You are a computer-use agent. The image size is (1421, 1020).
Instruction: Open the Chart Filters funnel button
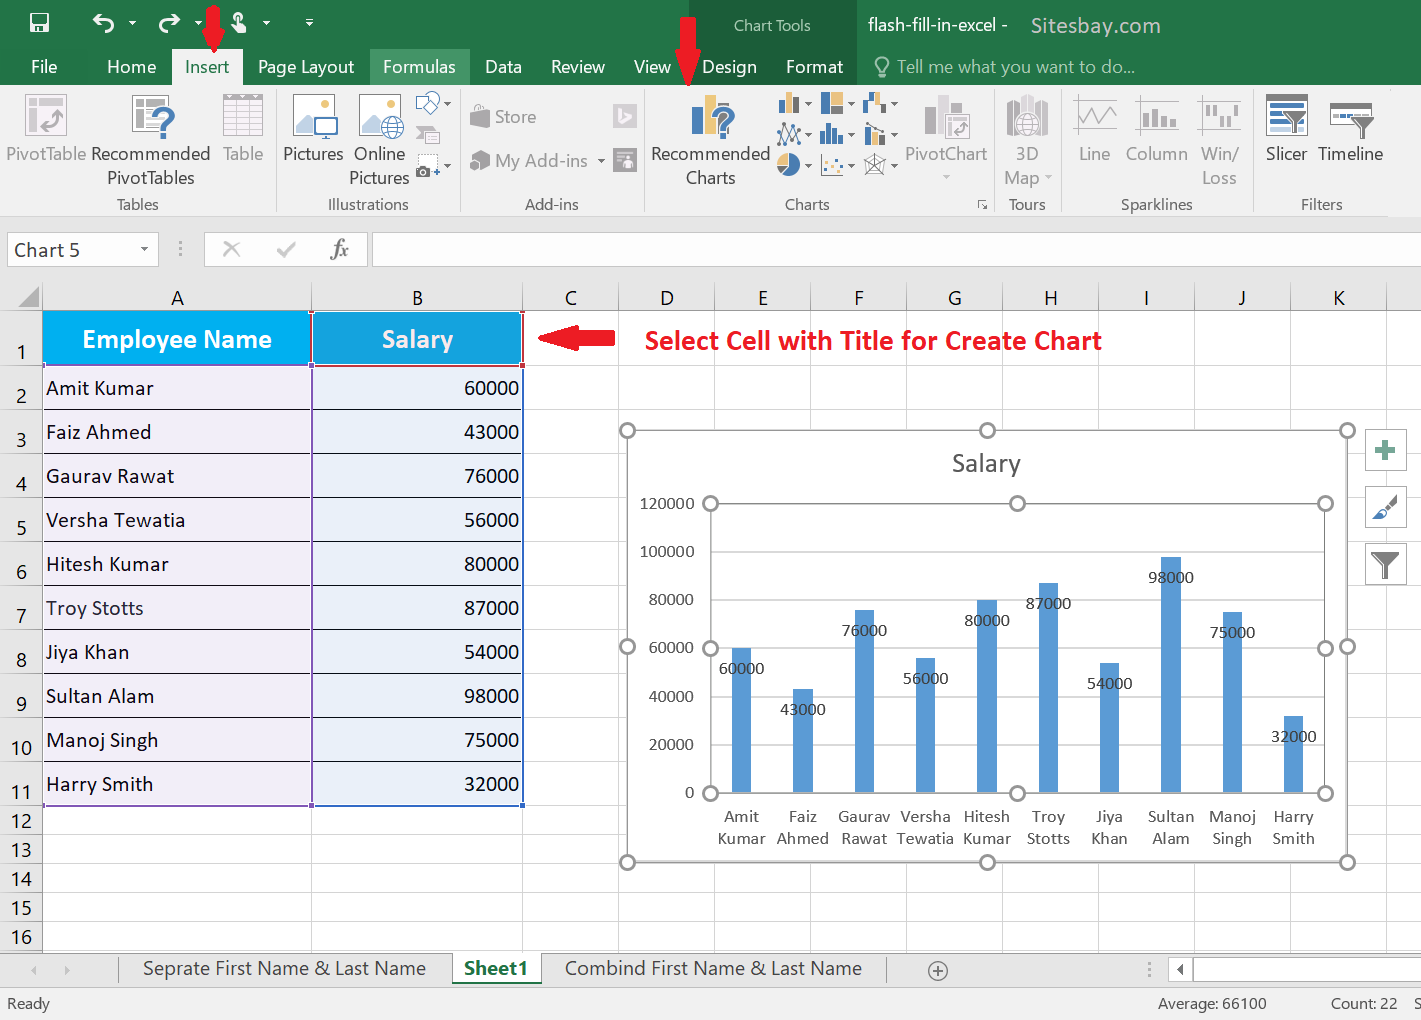pyautogui.click(x=1385, y=565)
